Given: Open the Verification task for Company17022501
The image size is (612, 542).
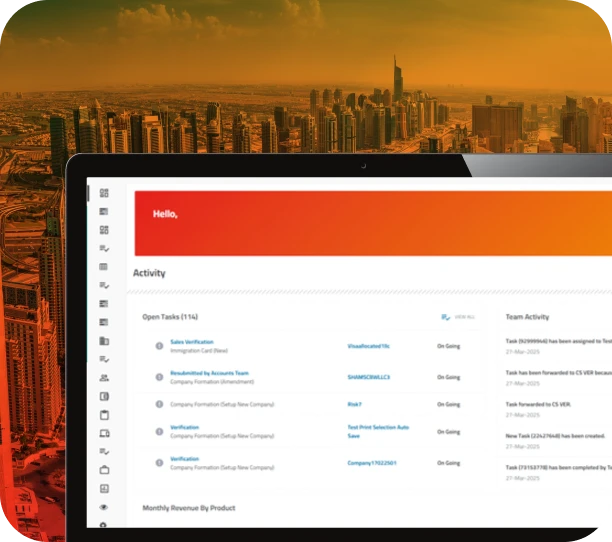Looking at the screenshot, I should (184, 459).
